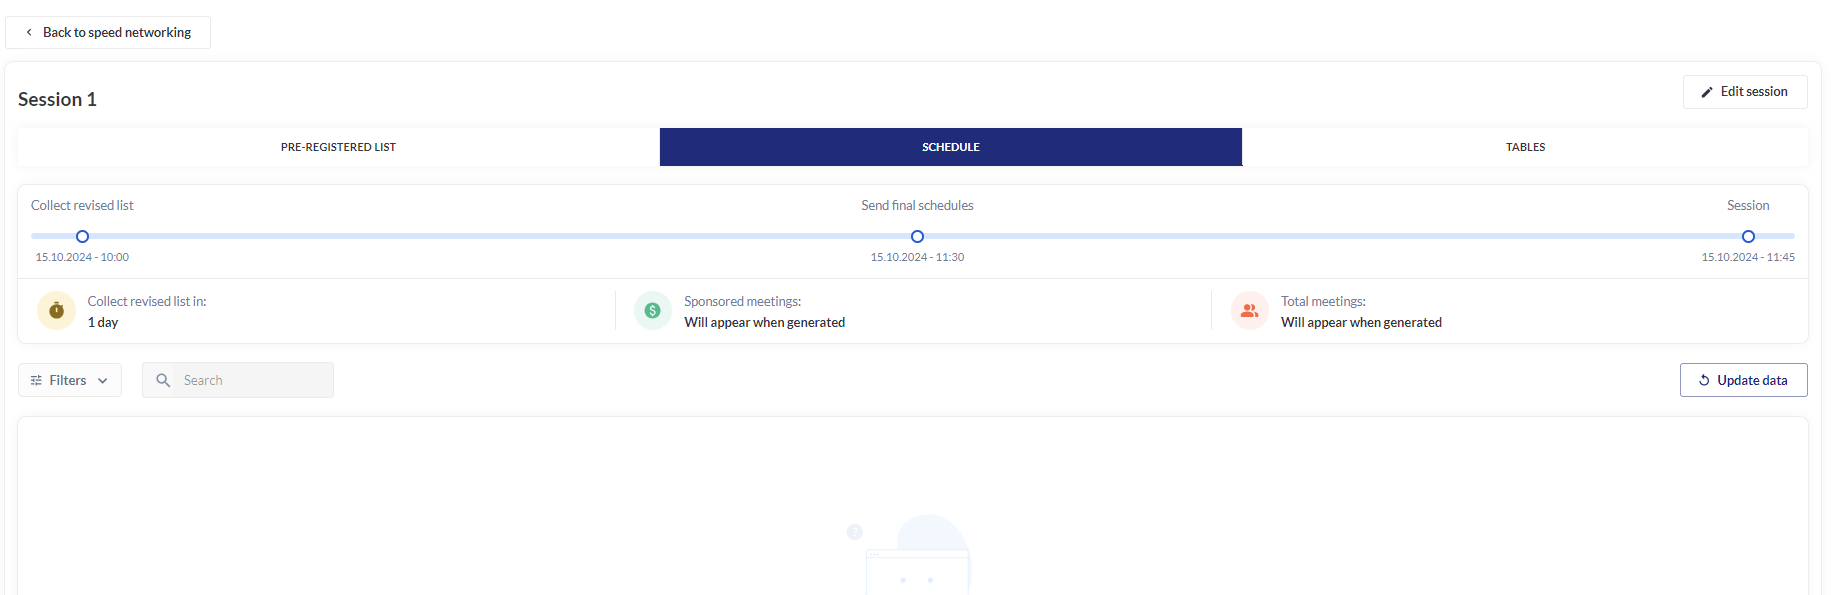Image resolution: width=1831 pixels, height=595 pixels.
Task: Focus the Search input field
Action: click(x=252, y=380)
